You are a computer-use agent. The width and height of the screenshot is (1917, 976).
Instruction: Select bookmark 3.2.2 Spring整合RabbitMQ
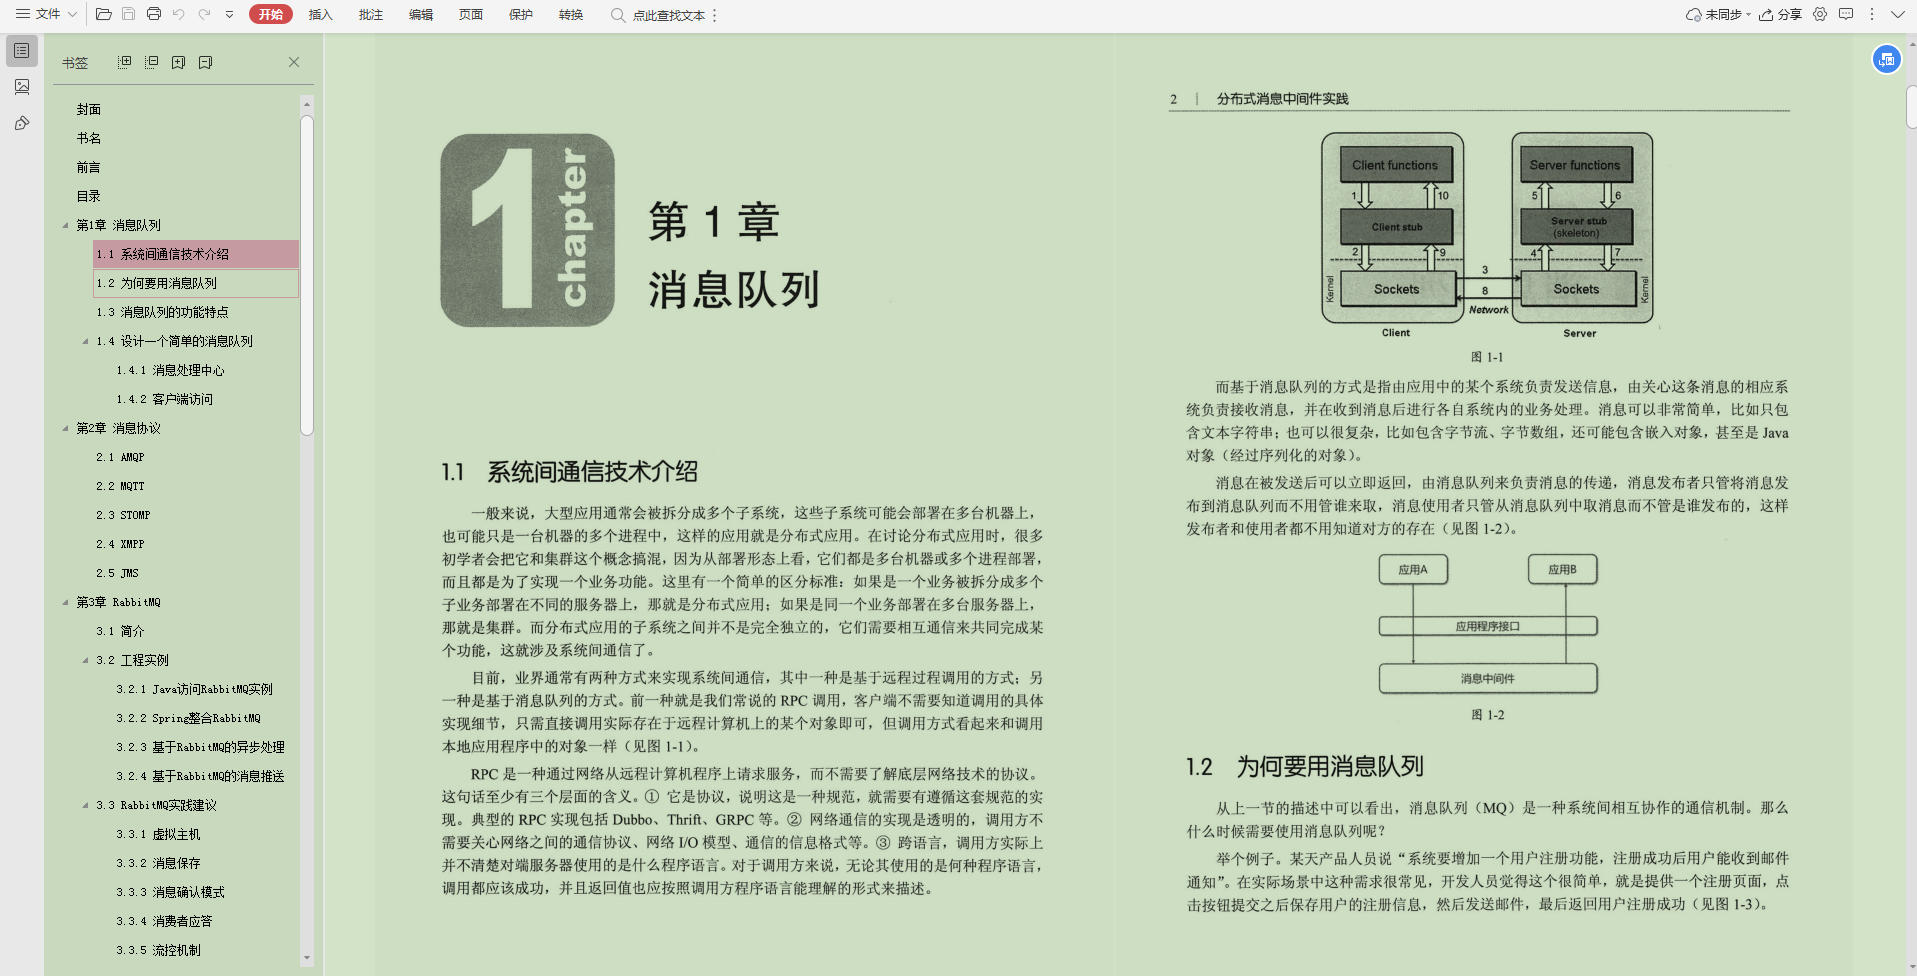(x=188, y=718)
